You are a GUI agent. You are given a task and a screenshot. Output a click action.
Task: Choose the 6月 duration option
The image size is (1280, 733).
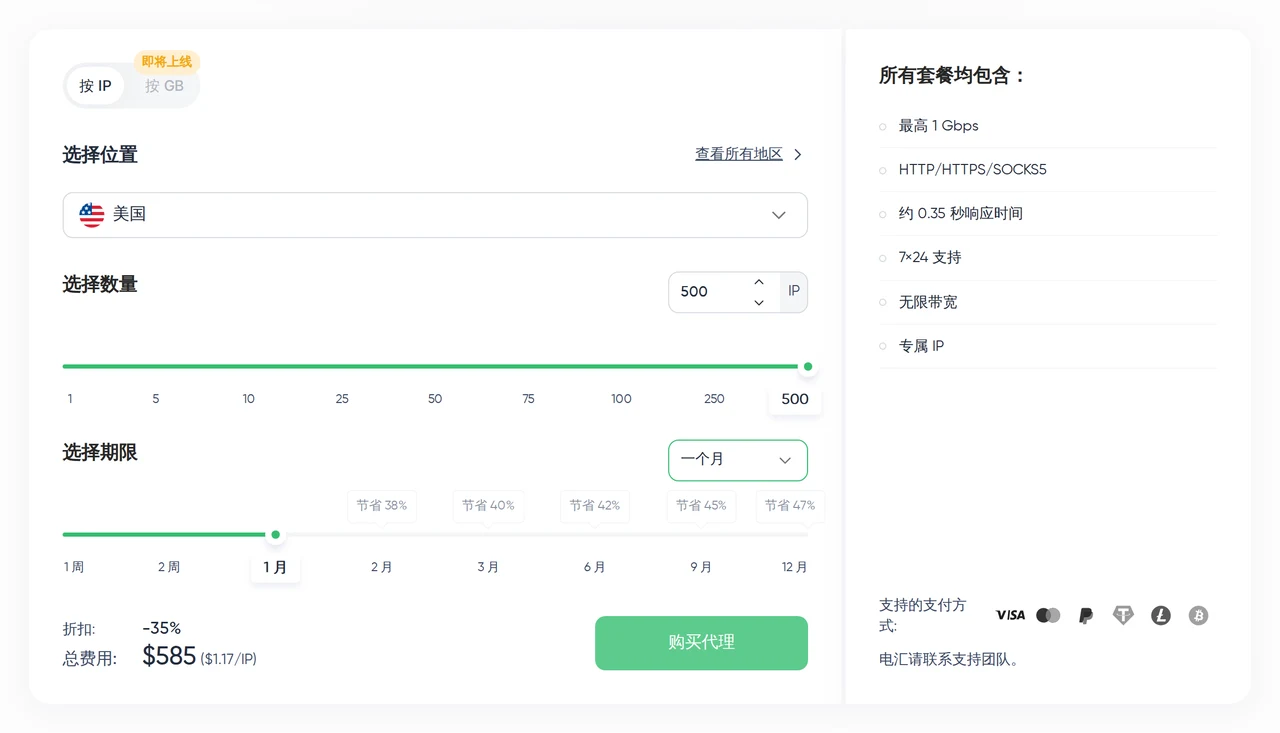point(595,567)
